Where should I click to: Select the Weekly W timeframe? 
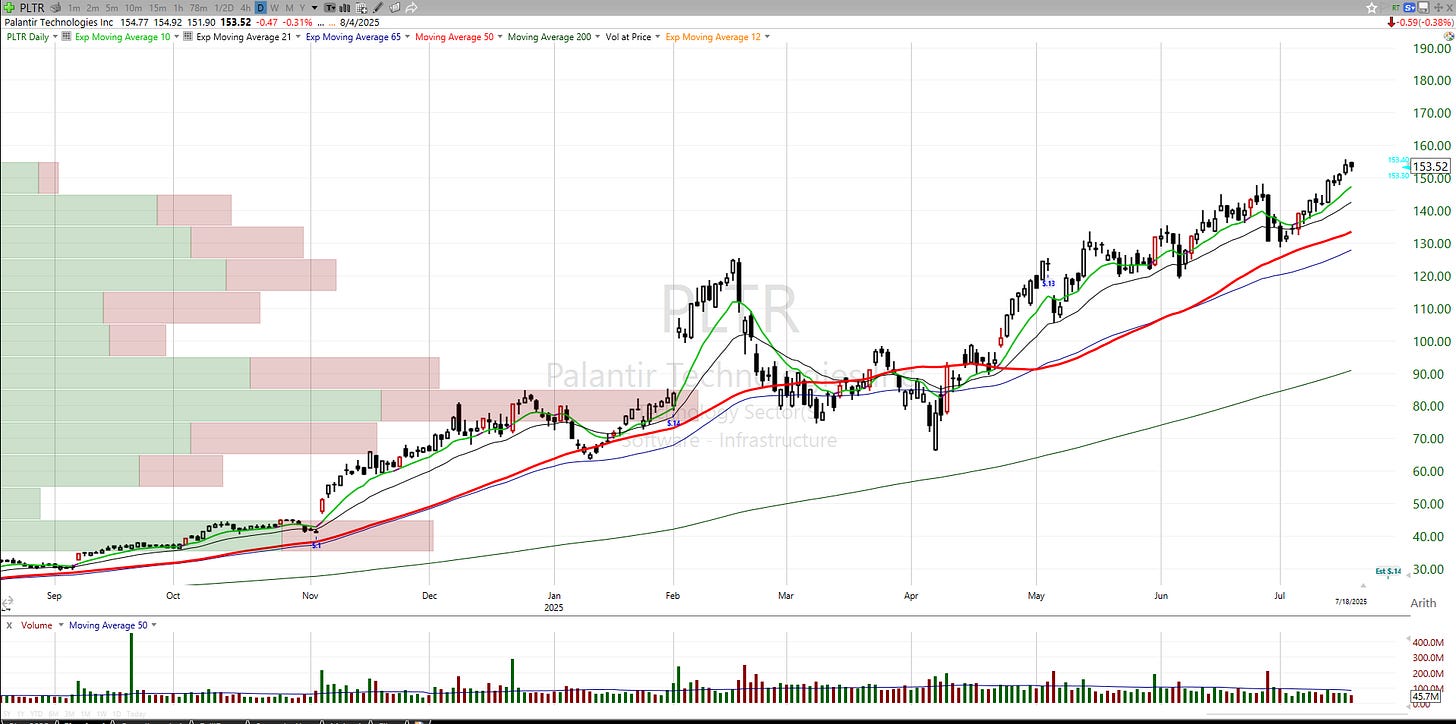275,7
